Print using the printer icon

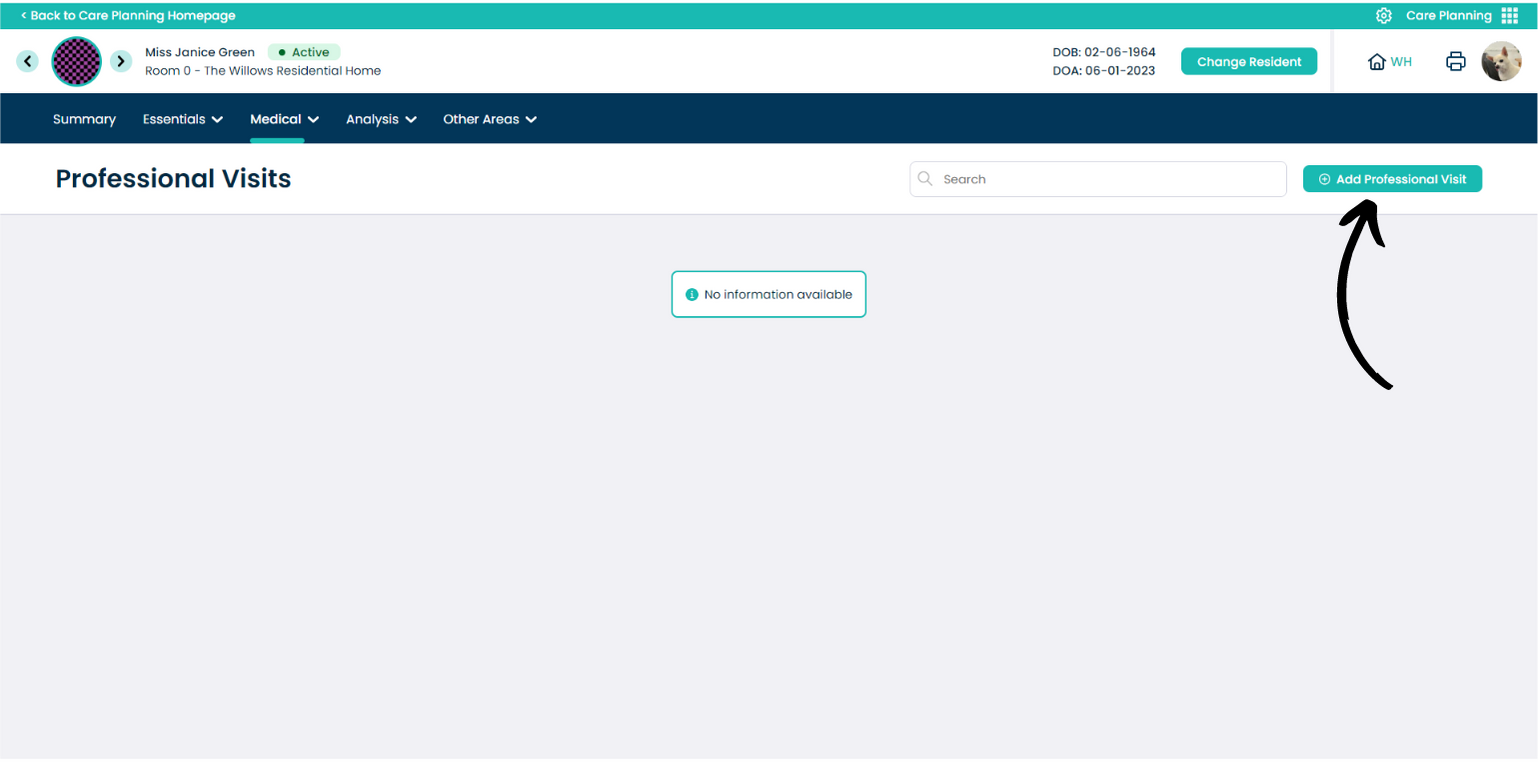coord(1456,62)
